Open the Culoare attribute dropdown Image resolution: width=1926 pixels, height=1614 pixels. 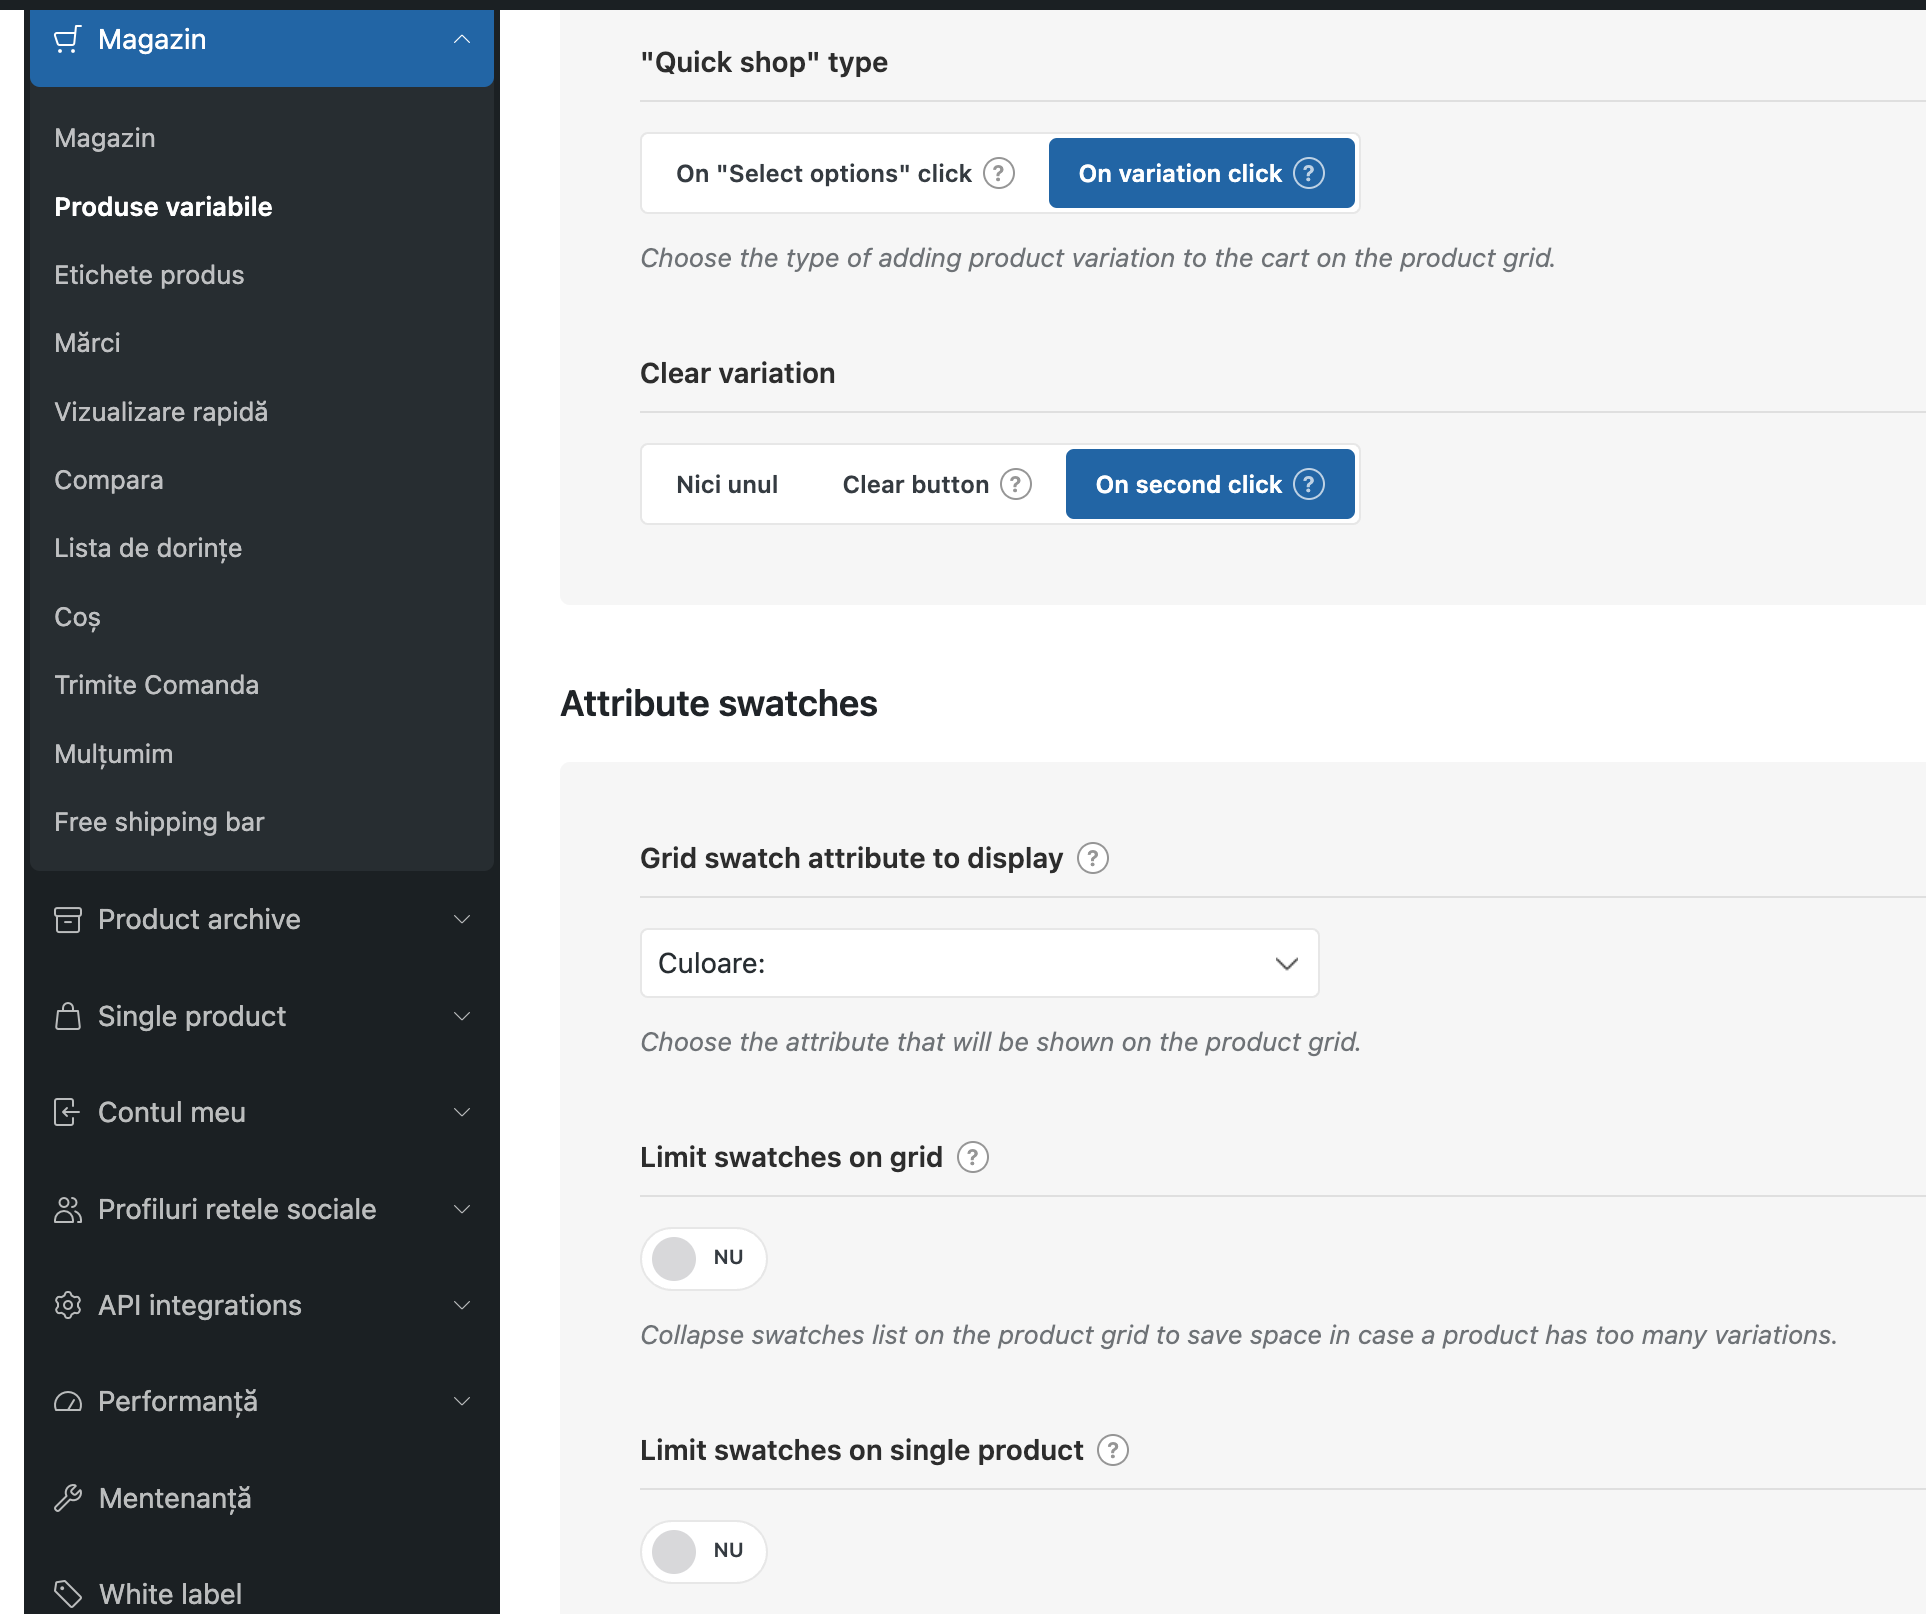[979, 963]
